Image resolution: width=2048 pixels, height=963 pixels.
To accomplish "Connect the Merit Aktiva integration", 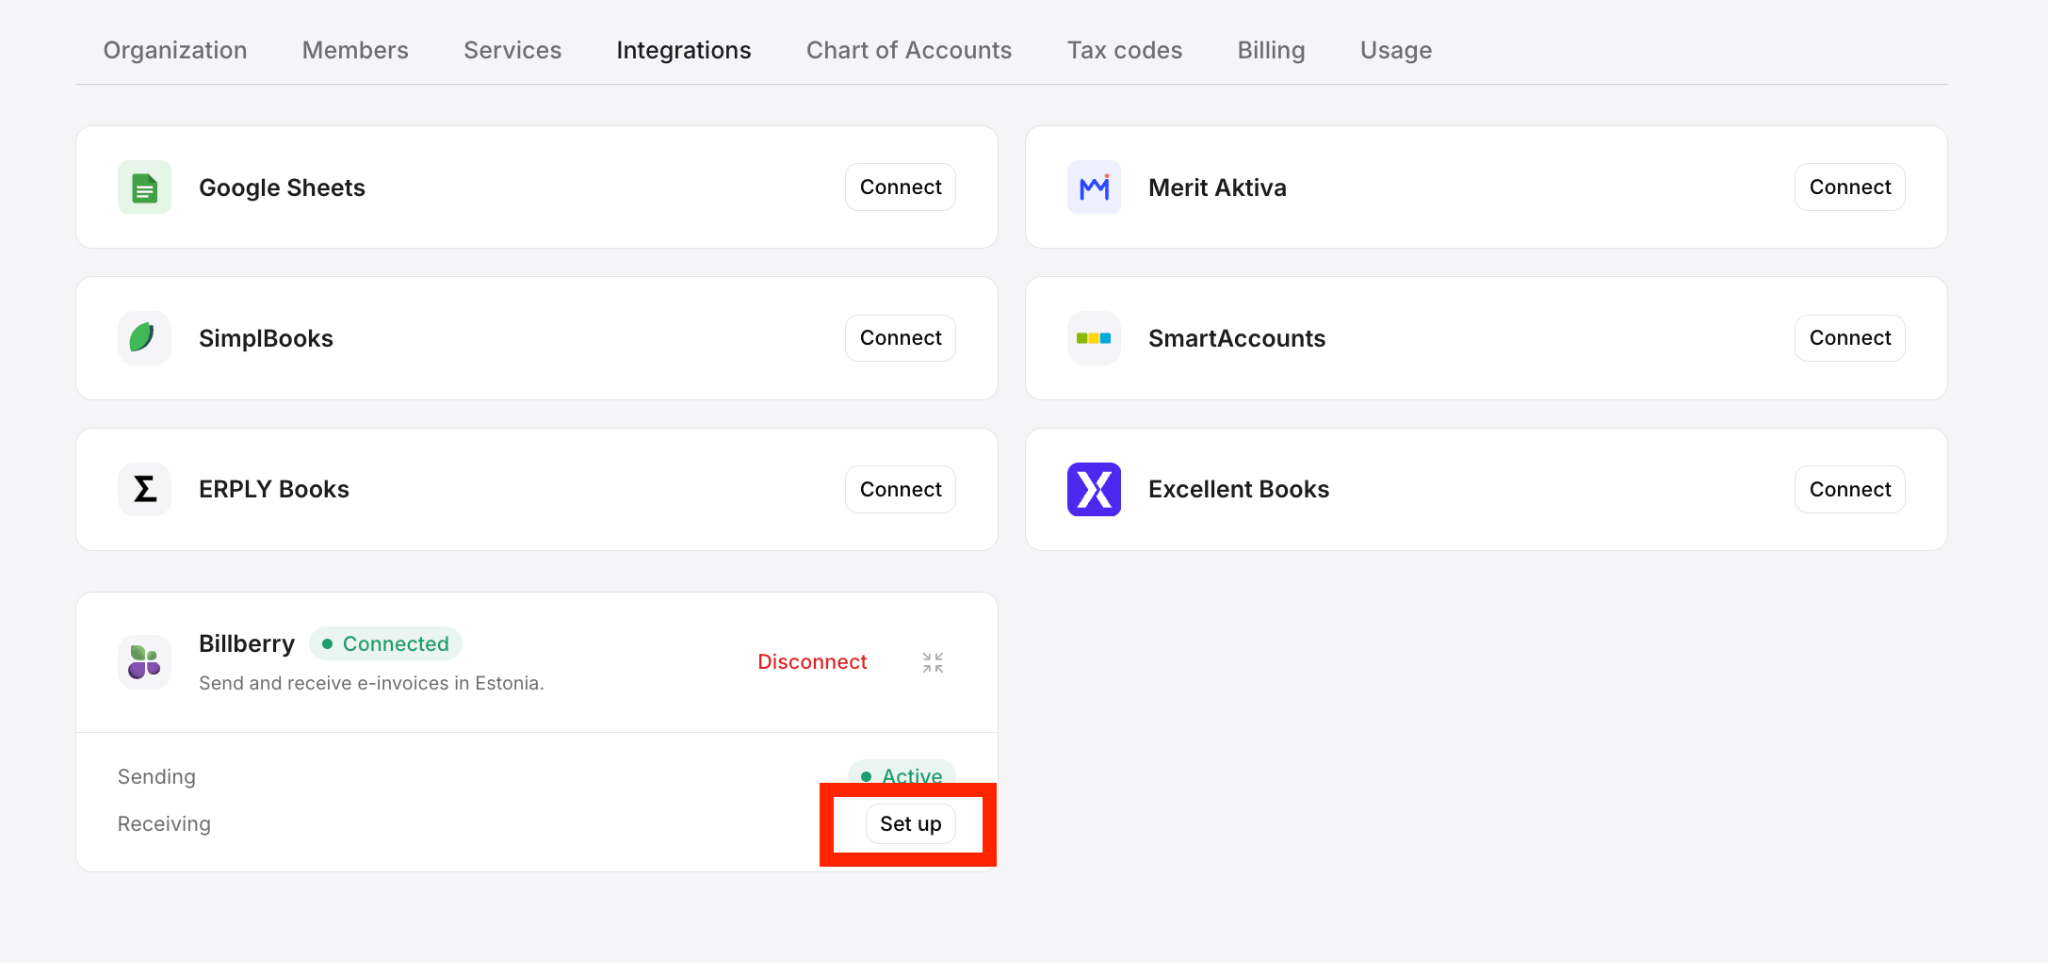I will 1850,187.
